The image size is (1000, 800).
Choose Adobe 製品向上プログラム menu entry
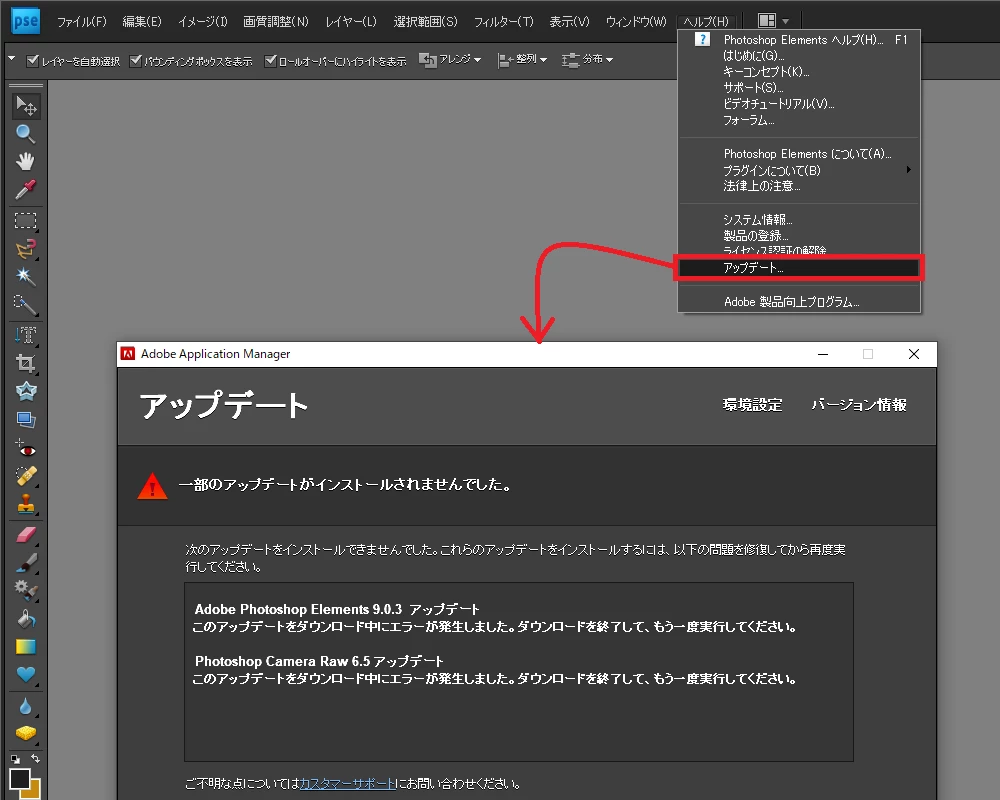coord(799,302)
